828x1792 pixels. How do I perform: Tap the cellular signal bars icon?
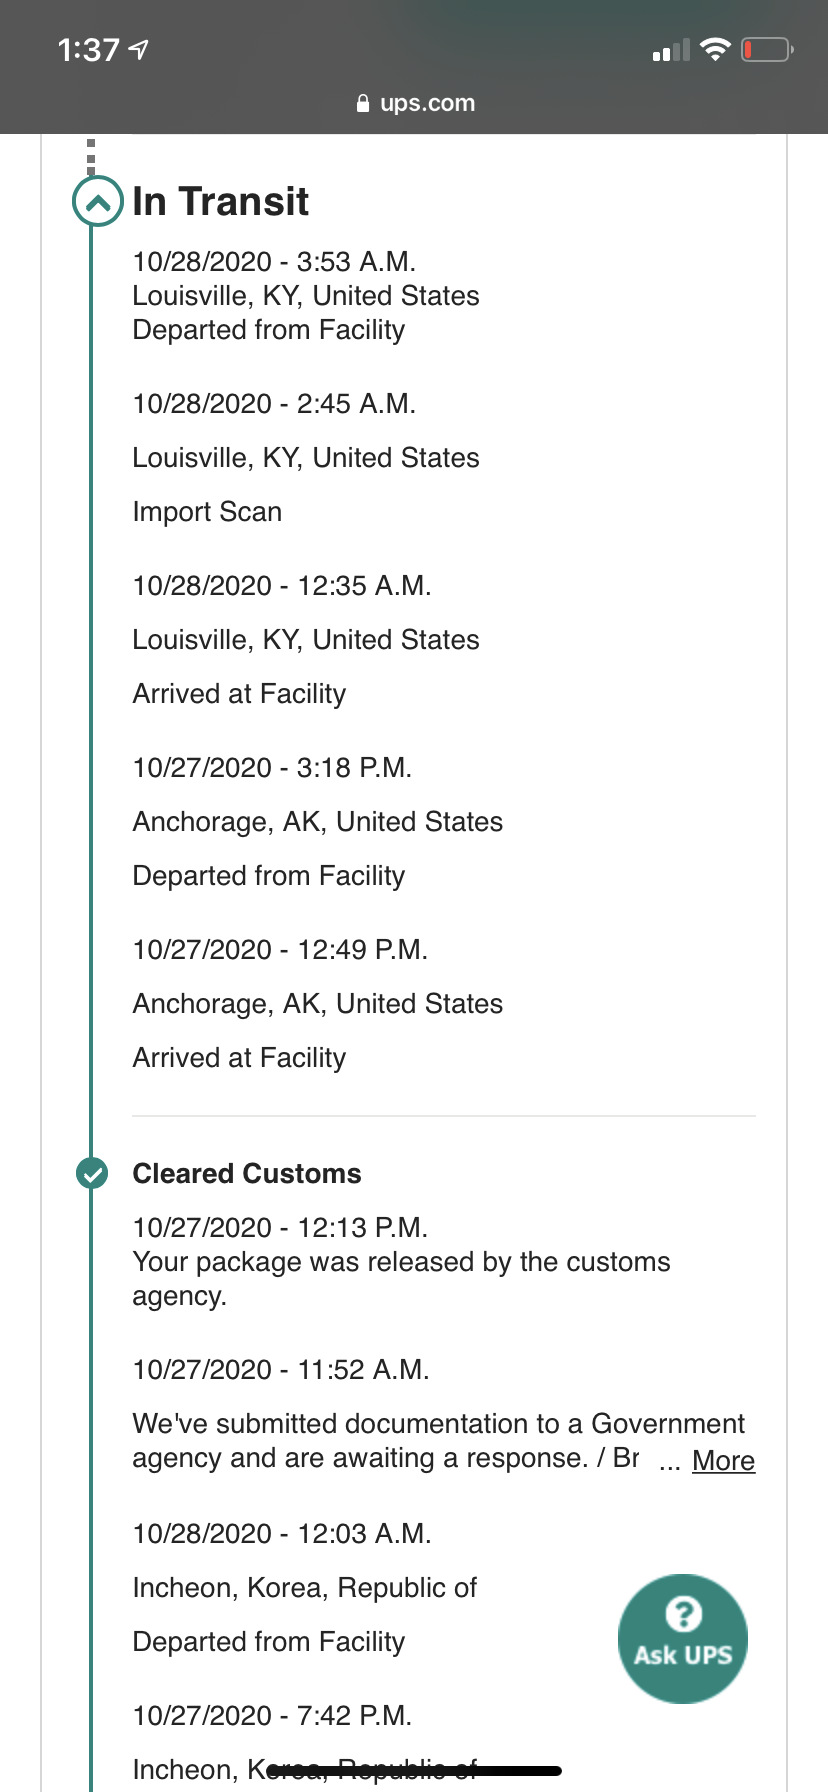[x=670, y=50]
